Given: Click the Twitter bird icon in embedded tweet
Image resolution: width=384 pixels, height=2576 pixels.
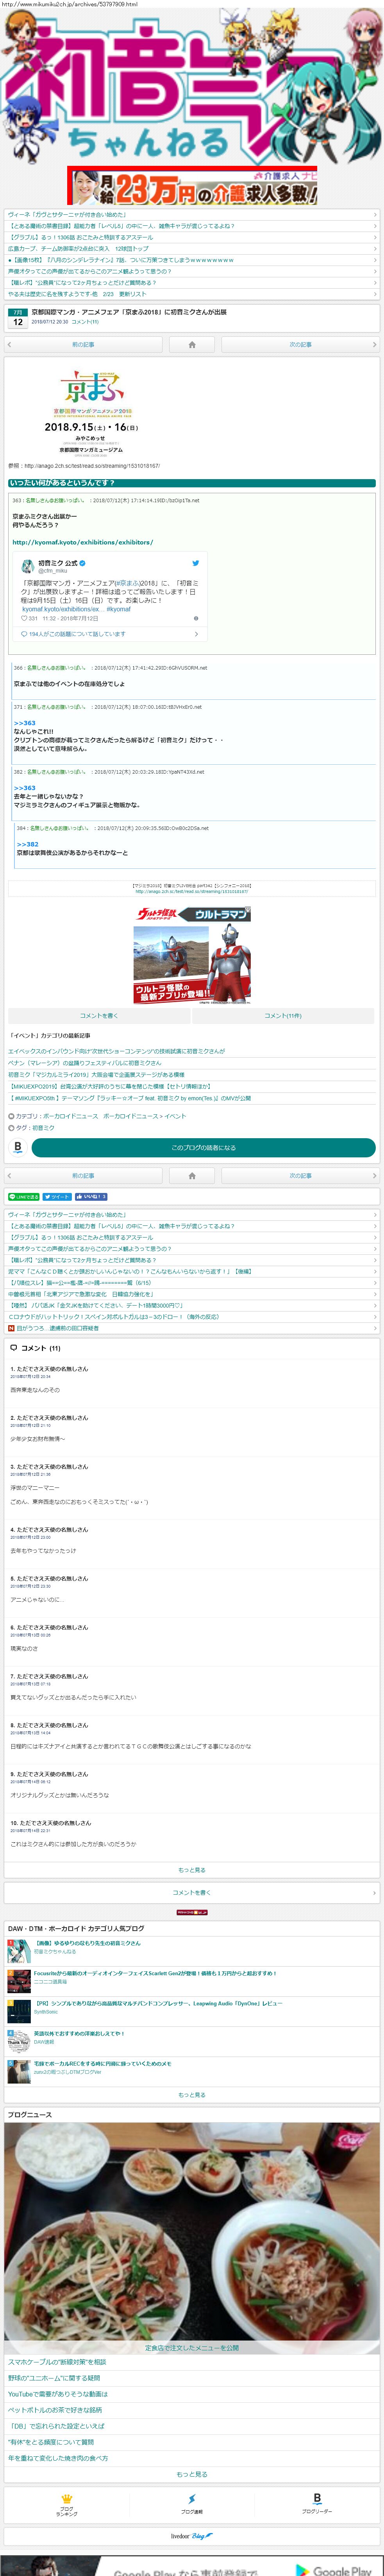Looking at the screenshot, I should [x=195, y=563].
